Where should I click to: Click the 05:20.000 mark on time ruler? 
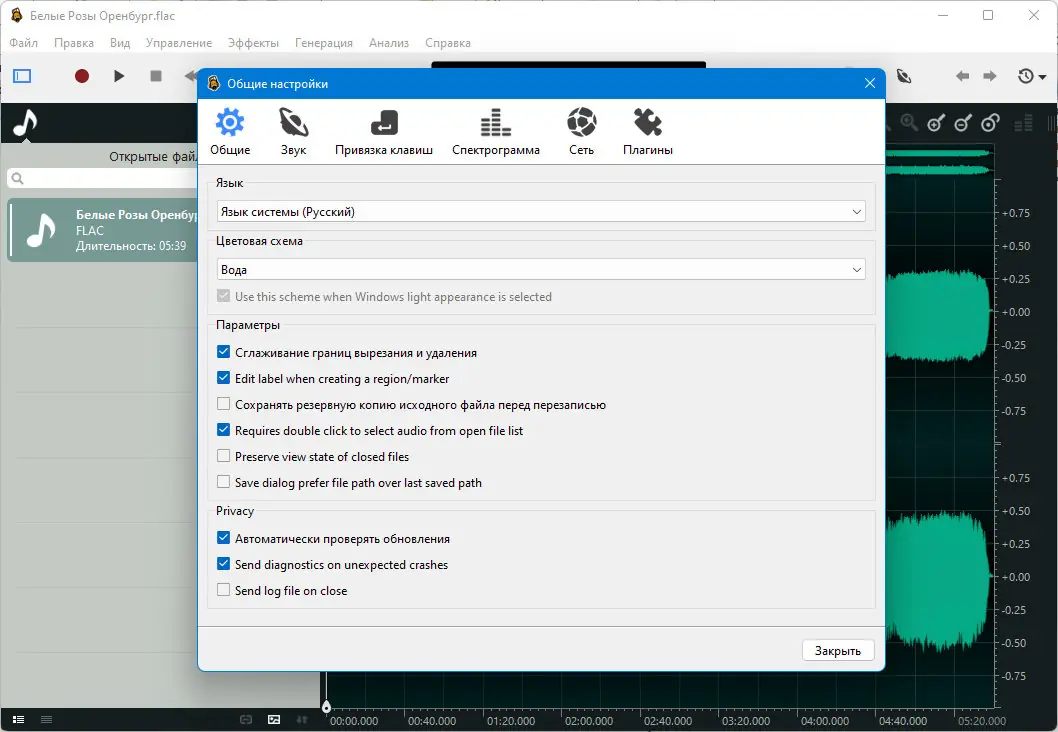point(982,721)
